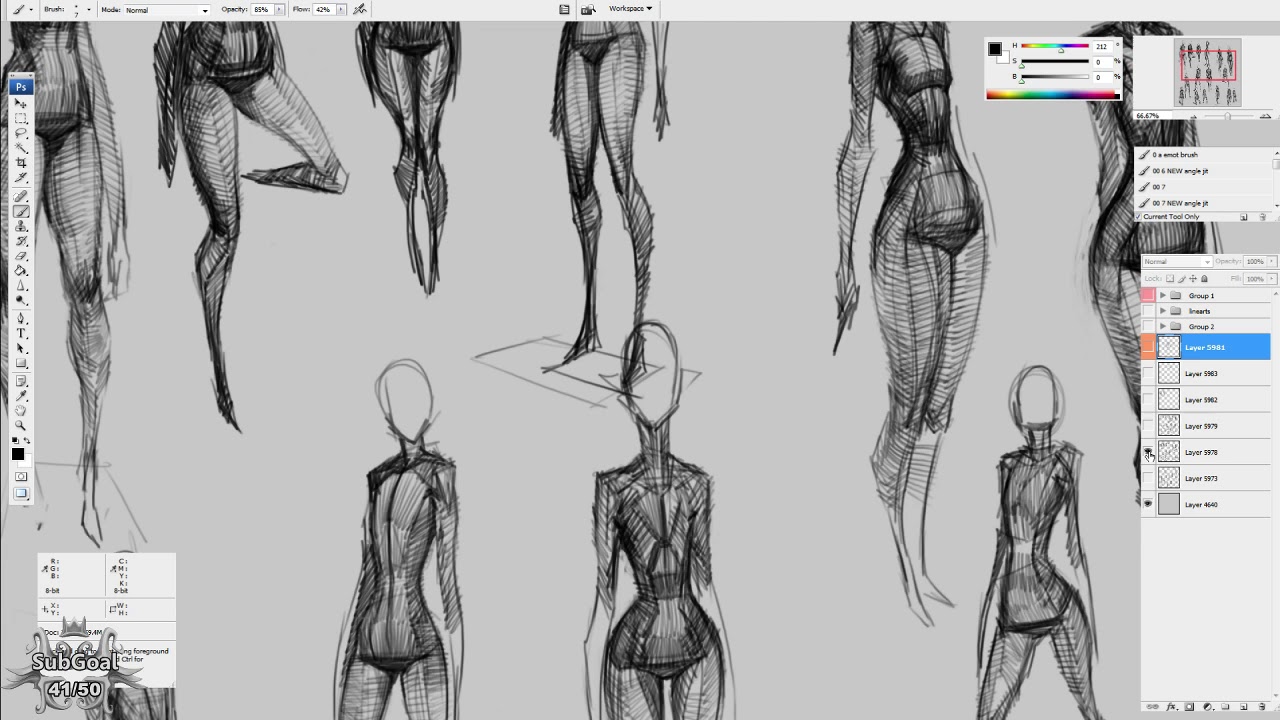Toggle visibility of Layer 4640
The width and height of the screenshot is (1280, 720).
1148,504
